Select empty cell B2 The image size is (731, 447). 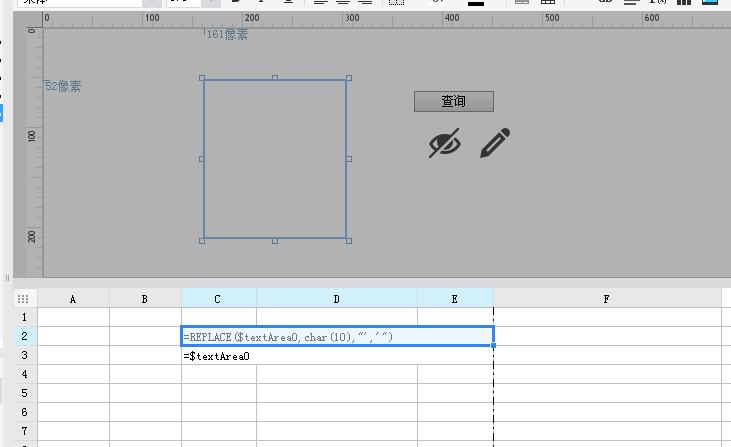coord(145,336)
